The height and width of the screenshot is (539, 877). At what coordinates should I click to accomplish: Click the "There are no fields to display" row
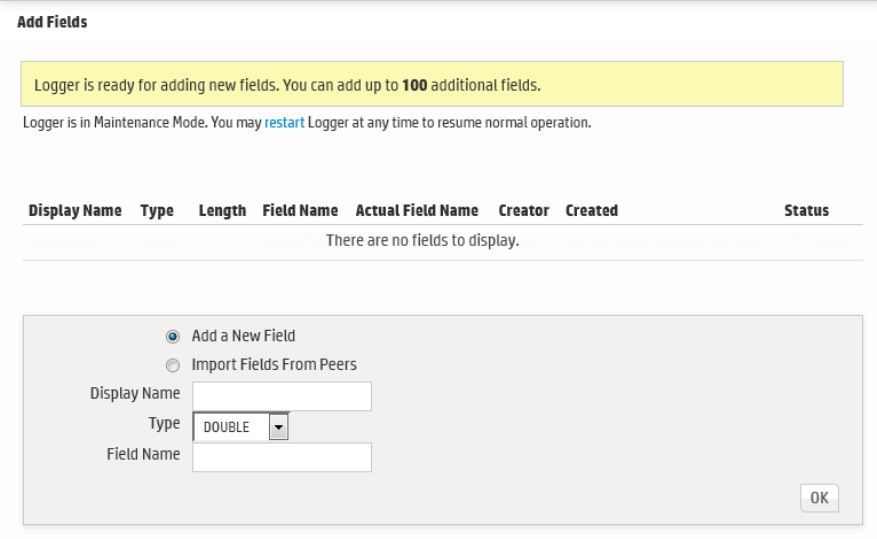[x=422, y=241]
